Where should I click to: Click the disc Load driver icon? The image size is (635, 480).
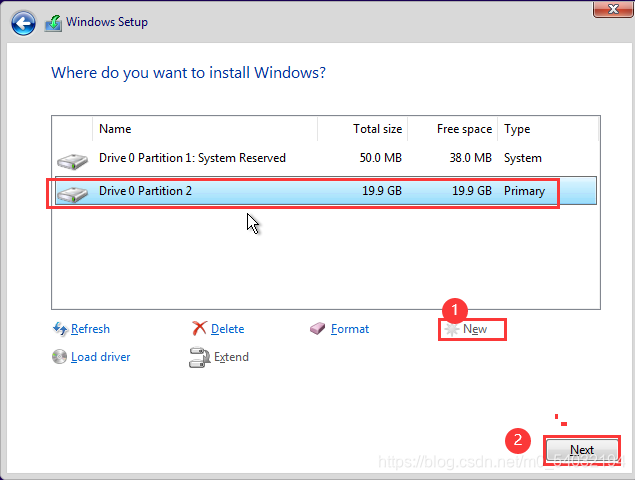[x=60, y=357]
